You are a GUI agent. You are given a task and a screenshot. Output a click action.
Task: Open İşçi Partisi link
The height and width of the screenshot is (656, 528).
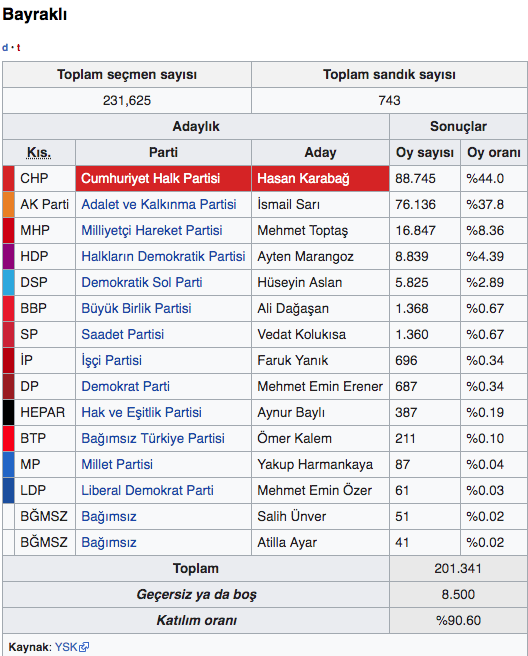click(x=112, y=360)
